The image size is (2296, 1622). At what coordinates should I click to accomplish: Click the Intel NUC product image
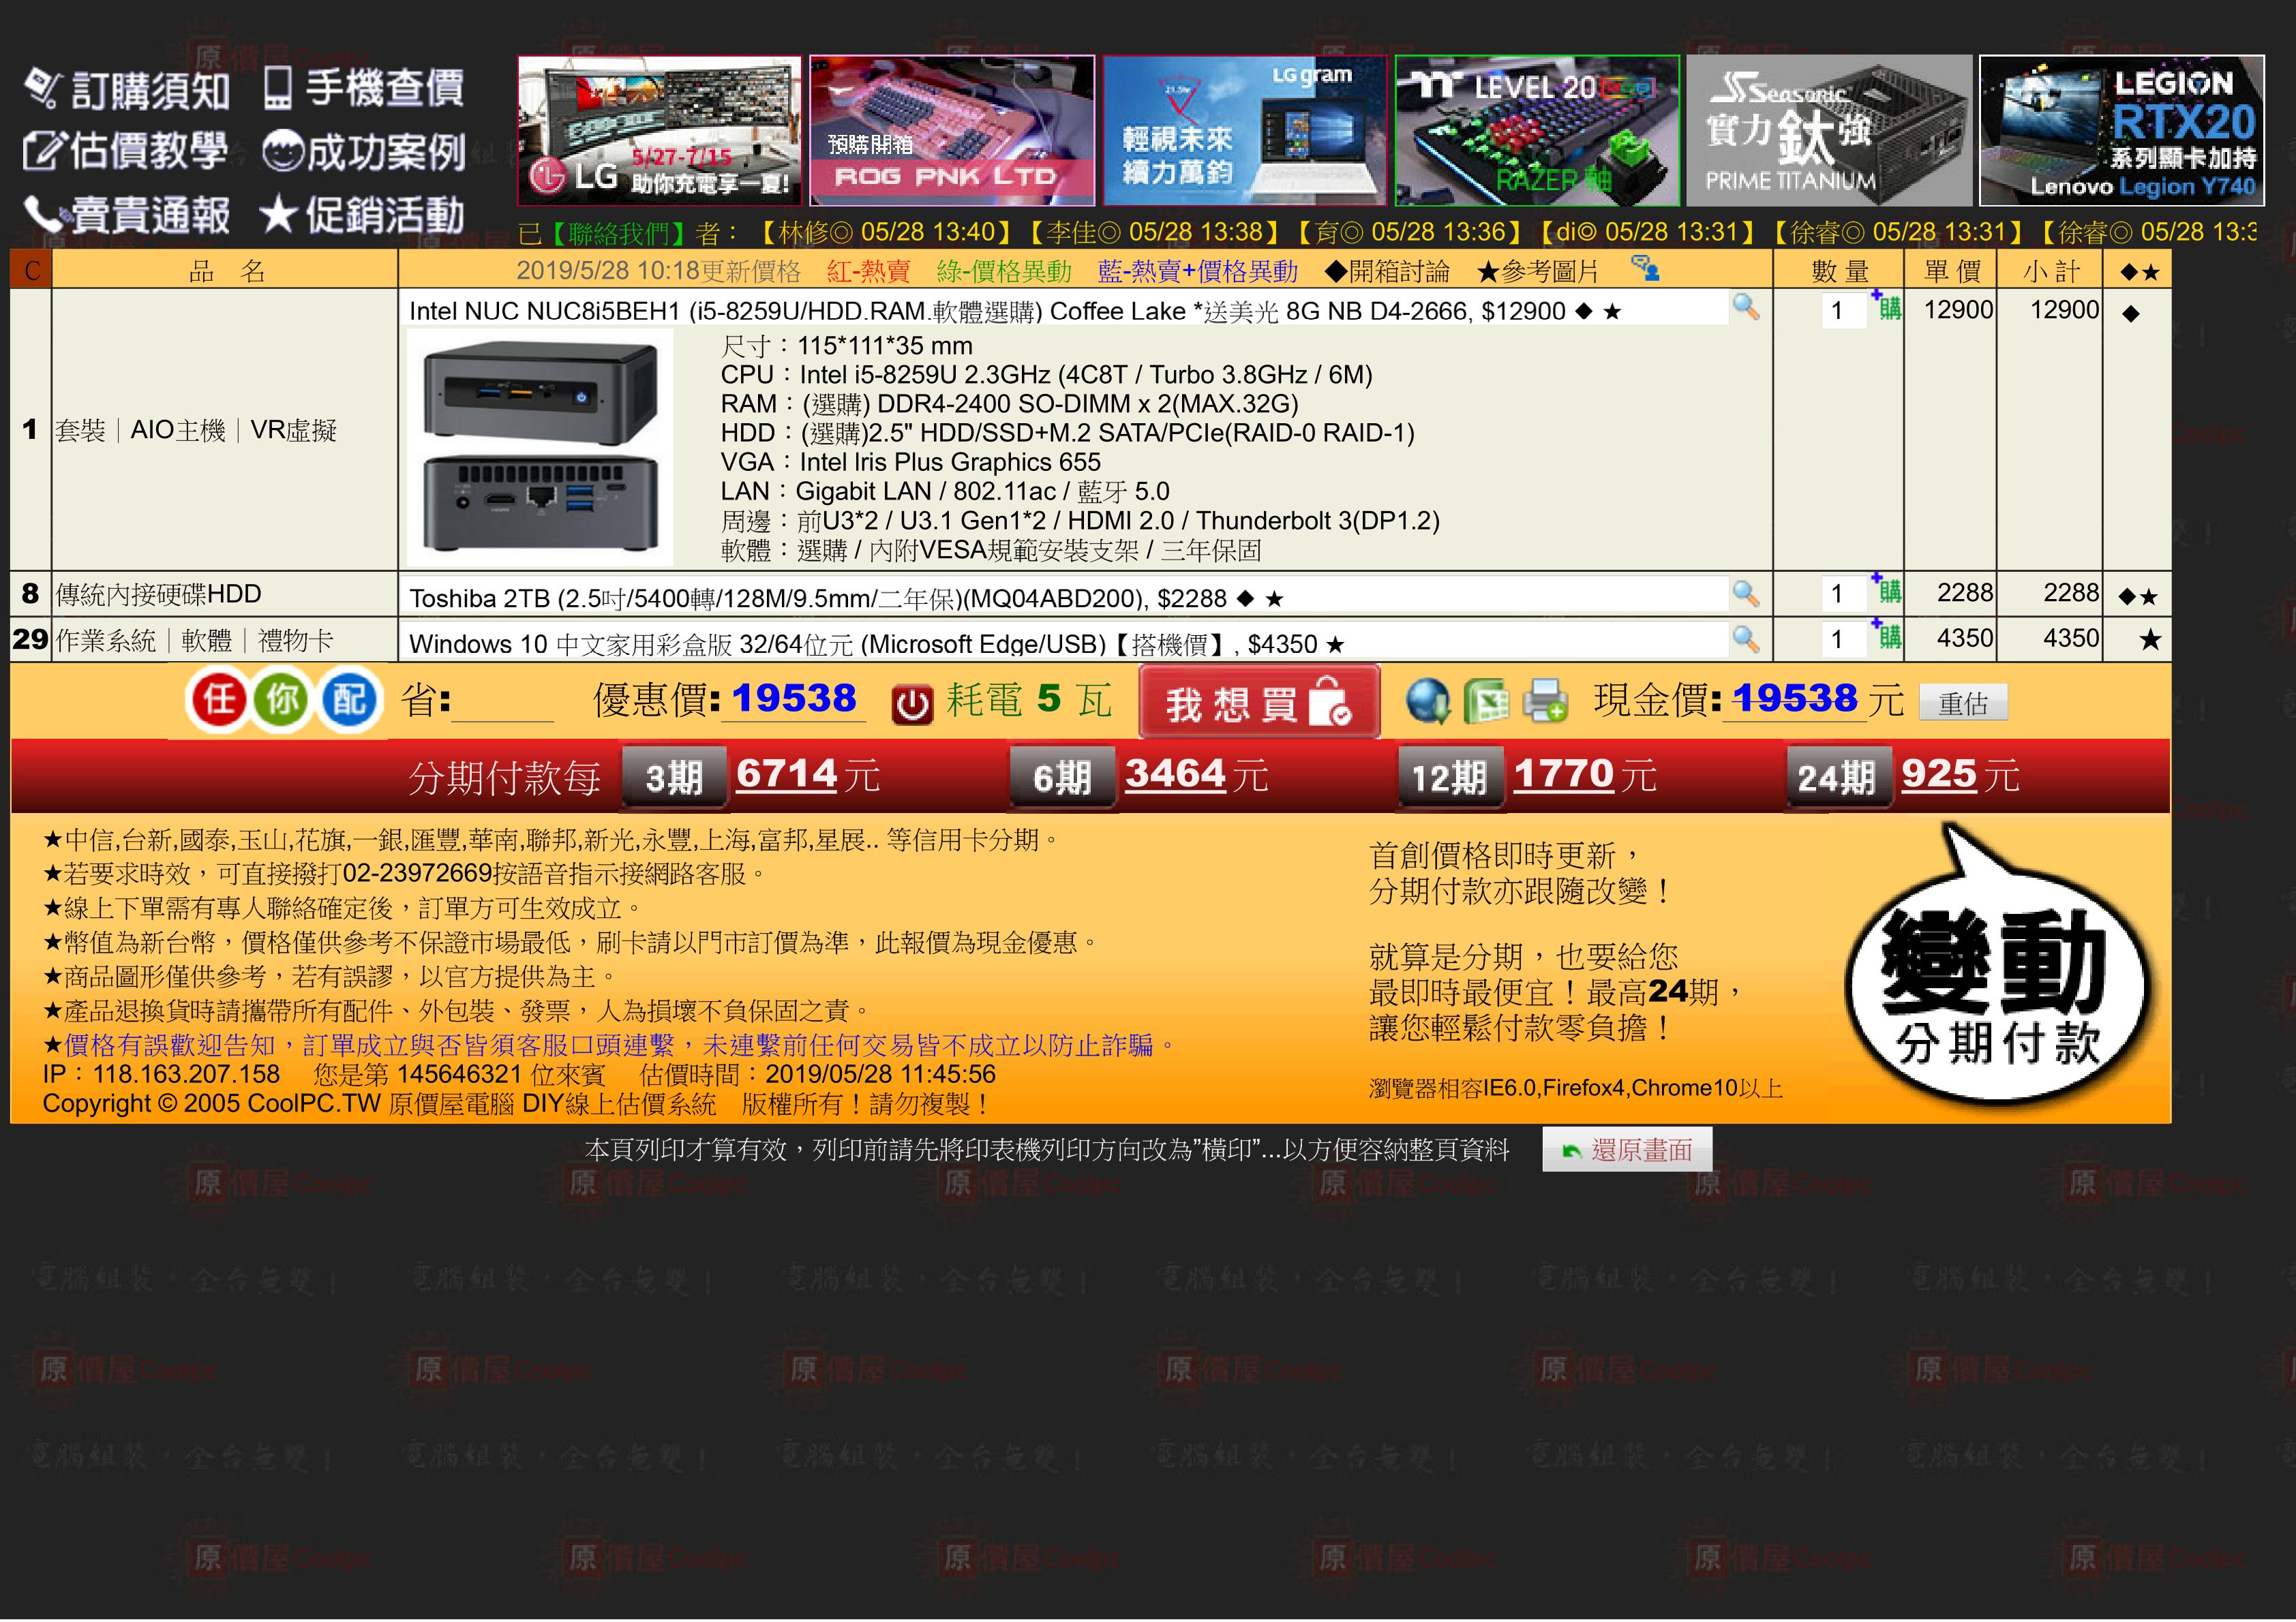[540, 448]
